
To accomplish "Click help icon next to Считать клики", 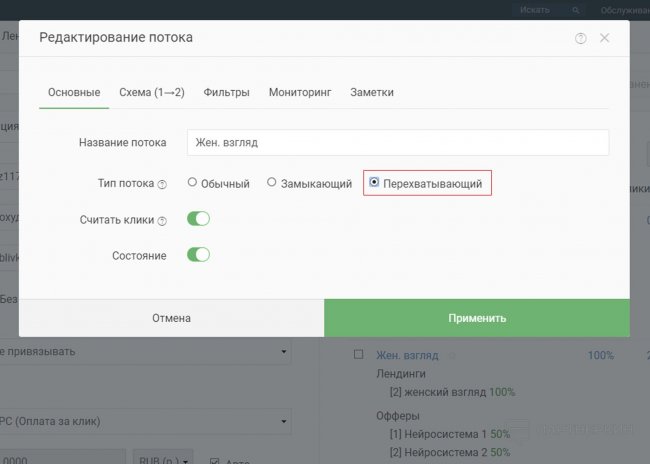I will (x=162, y=221).
